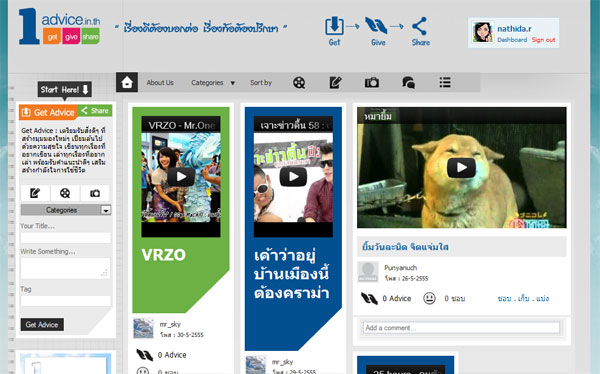This screenshot has height=374, width=600.
Task: Open the chat bubbles icon in navbar
Action: pos(408,82)
